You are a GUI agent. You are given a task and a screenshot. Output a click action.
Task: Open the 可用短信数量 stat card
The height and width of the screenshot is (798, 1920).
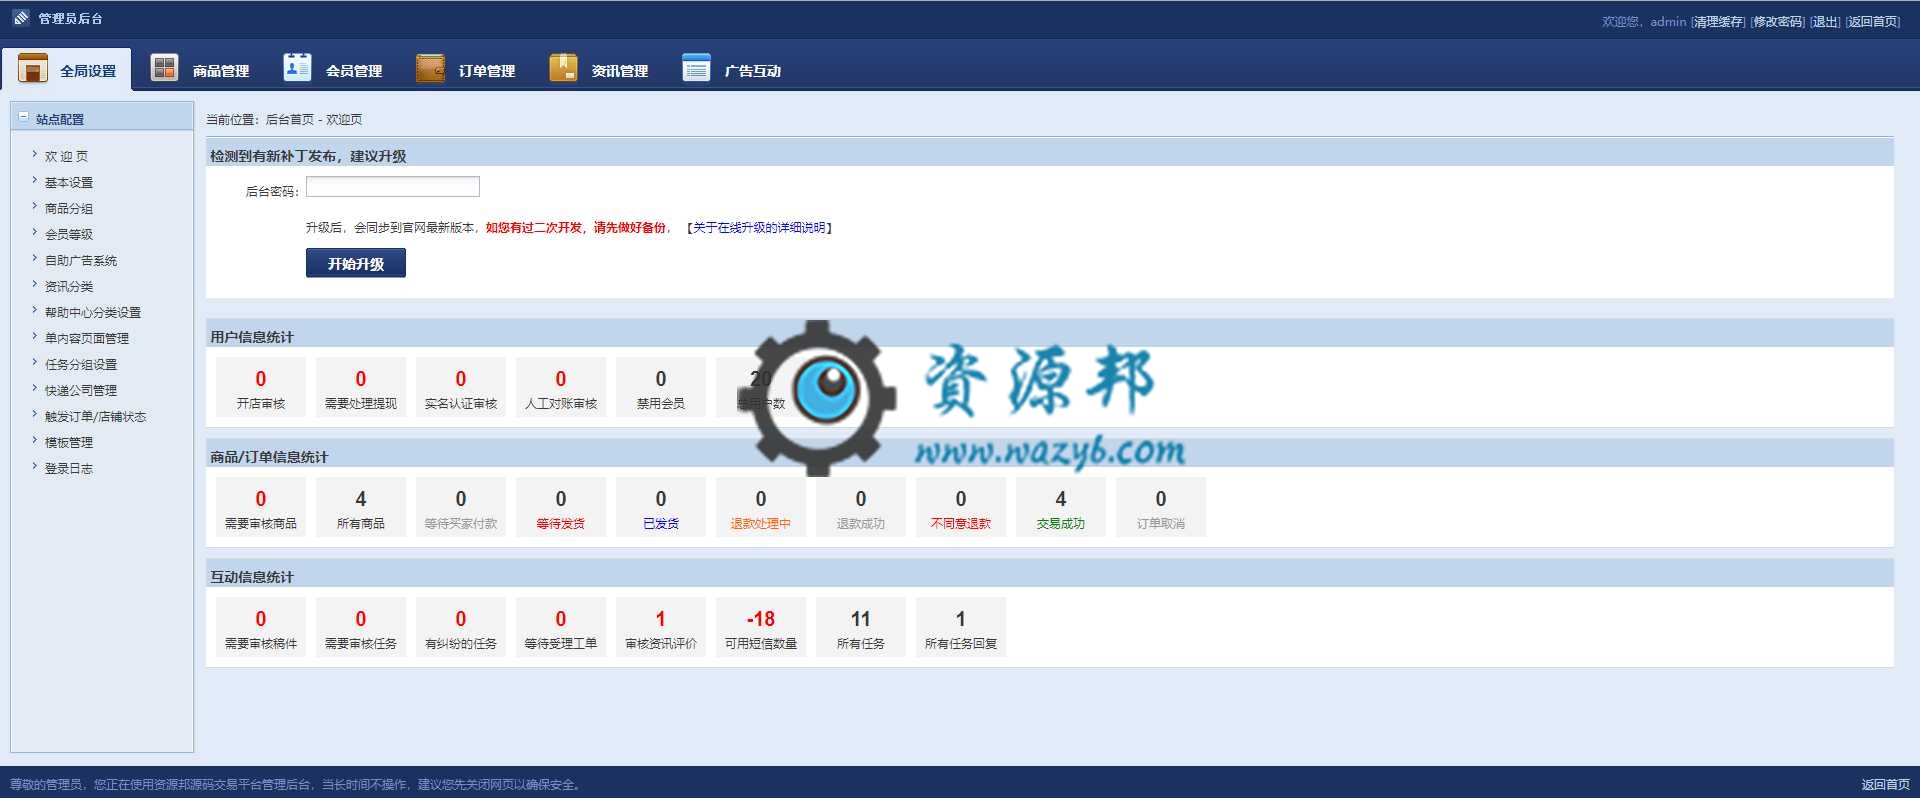(761, 627)
